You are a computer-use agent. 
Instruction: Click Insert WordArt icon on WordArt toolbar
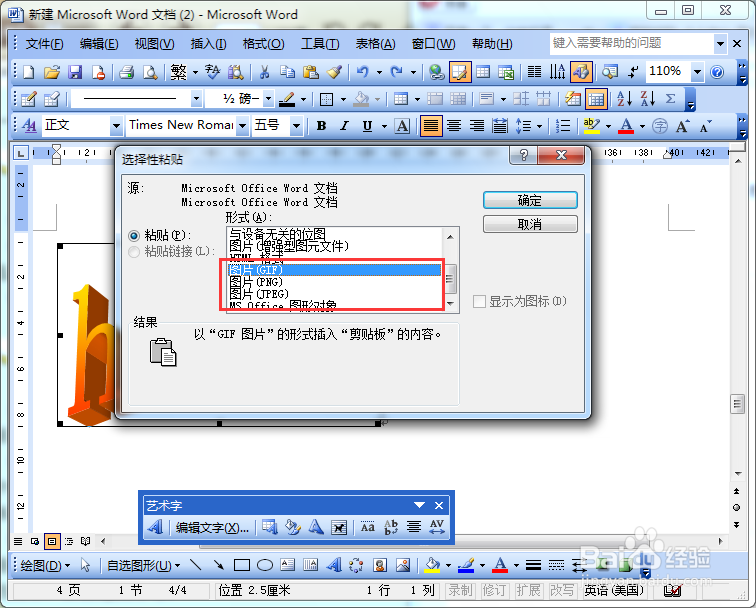coord(155,527)
